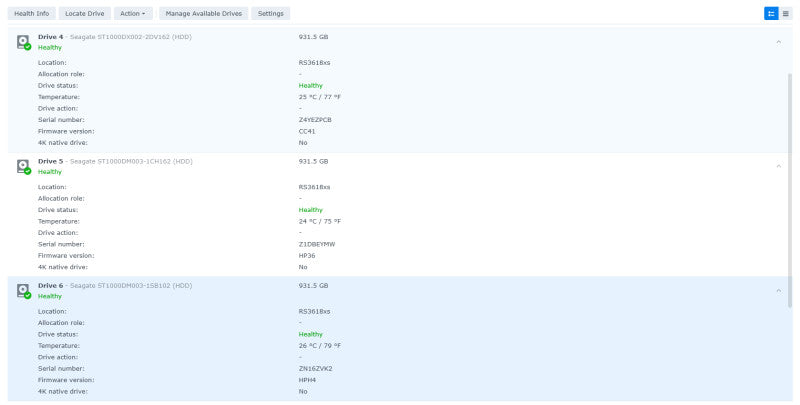Click Drive 6 temperature 26 °C / 79 °F

pyautogui.click(x=320, y=346)
